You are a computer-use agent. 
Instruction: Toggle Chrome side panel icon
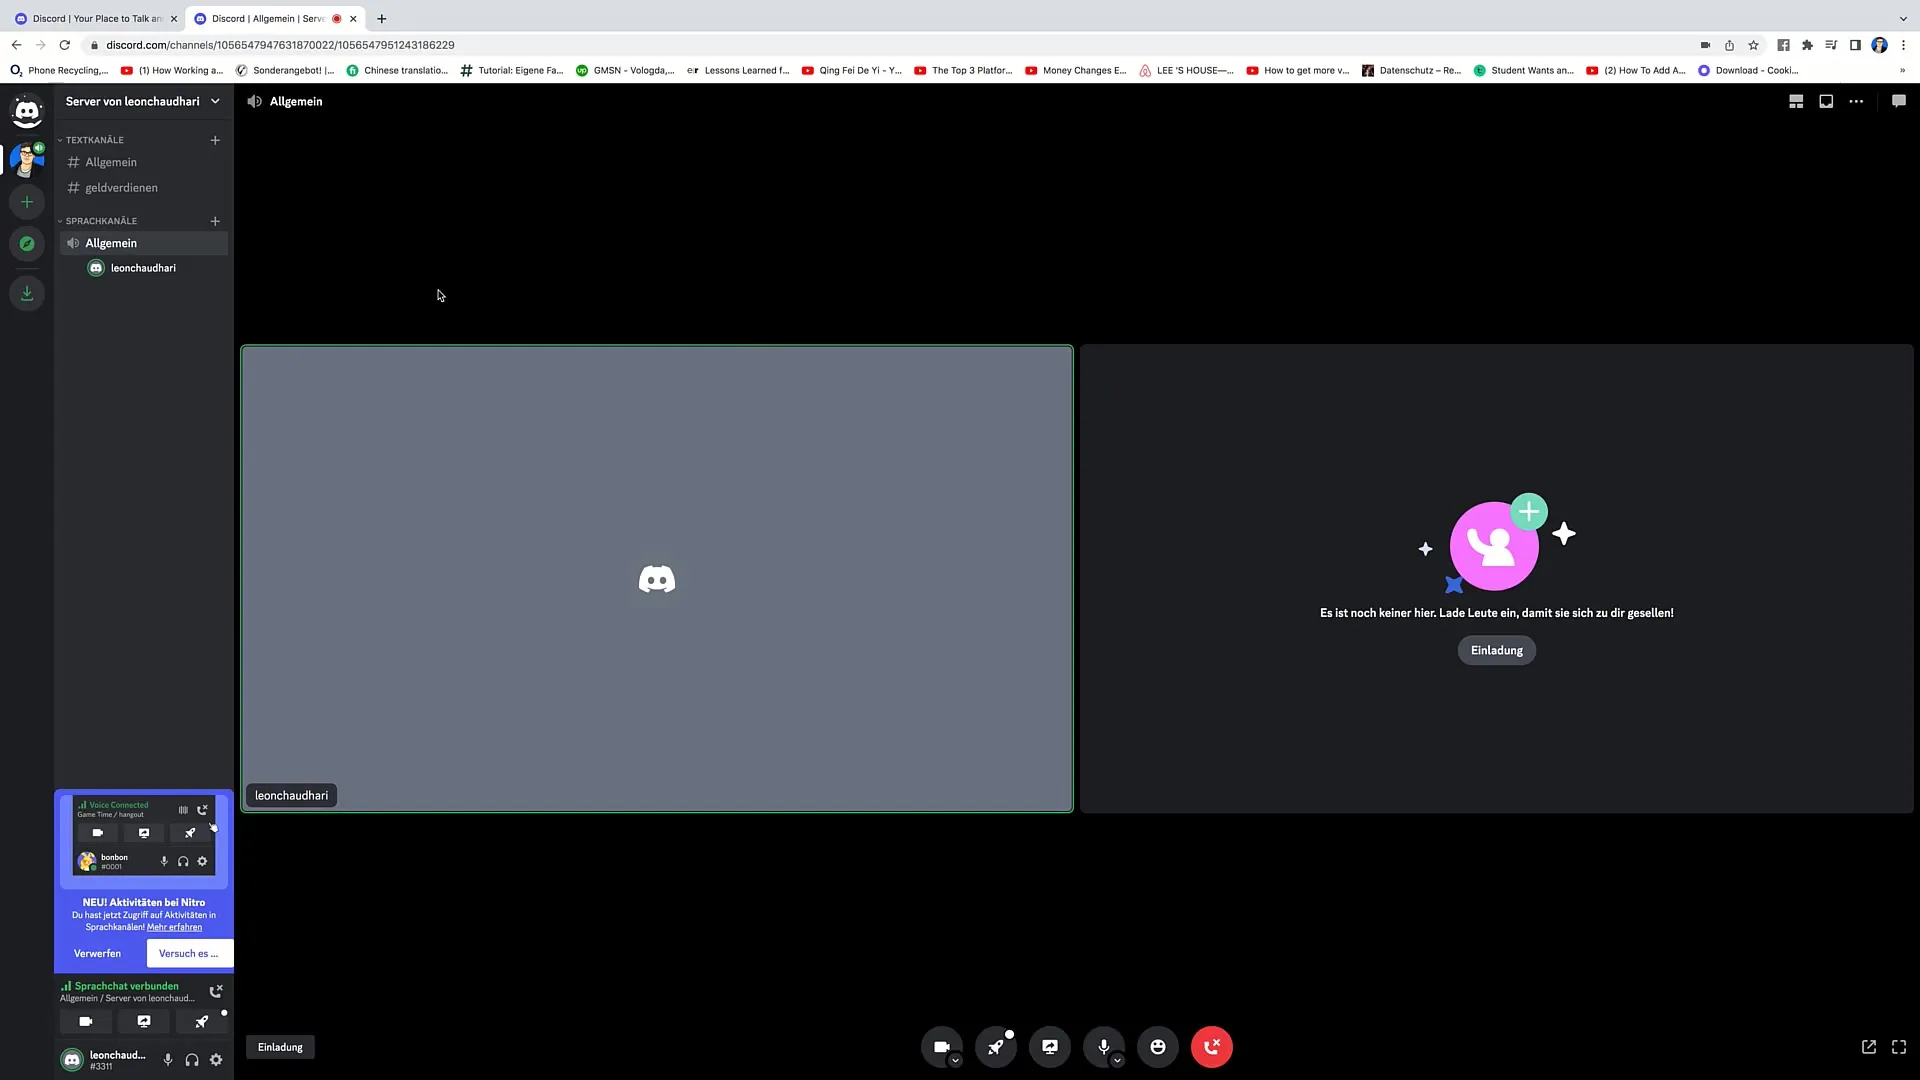(1855, 45)
